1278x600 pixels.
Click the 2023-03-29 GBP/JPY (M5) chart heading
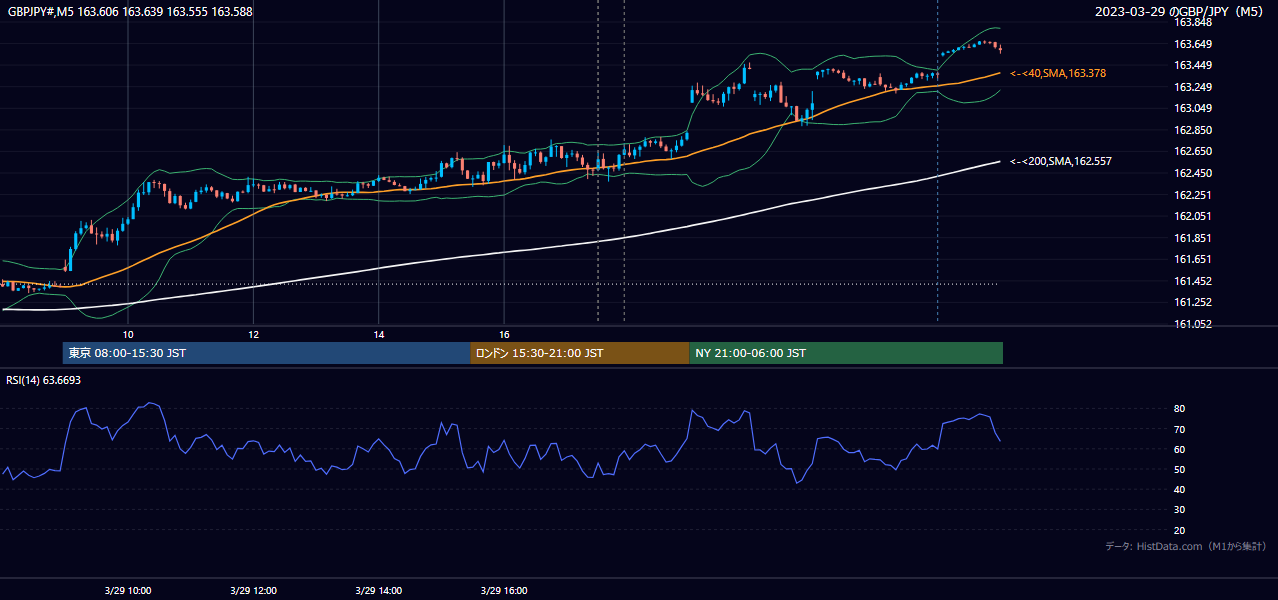(1181, 12)
